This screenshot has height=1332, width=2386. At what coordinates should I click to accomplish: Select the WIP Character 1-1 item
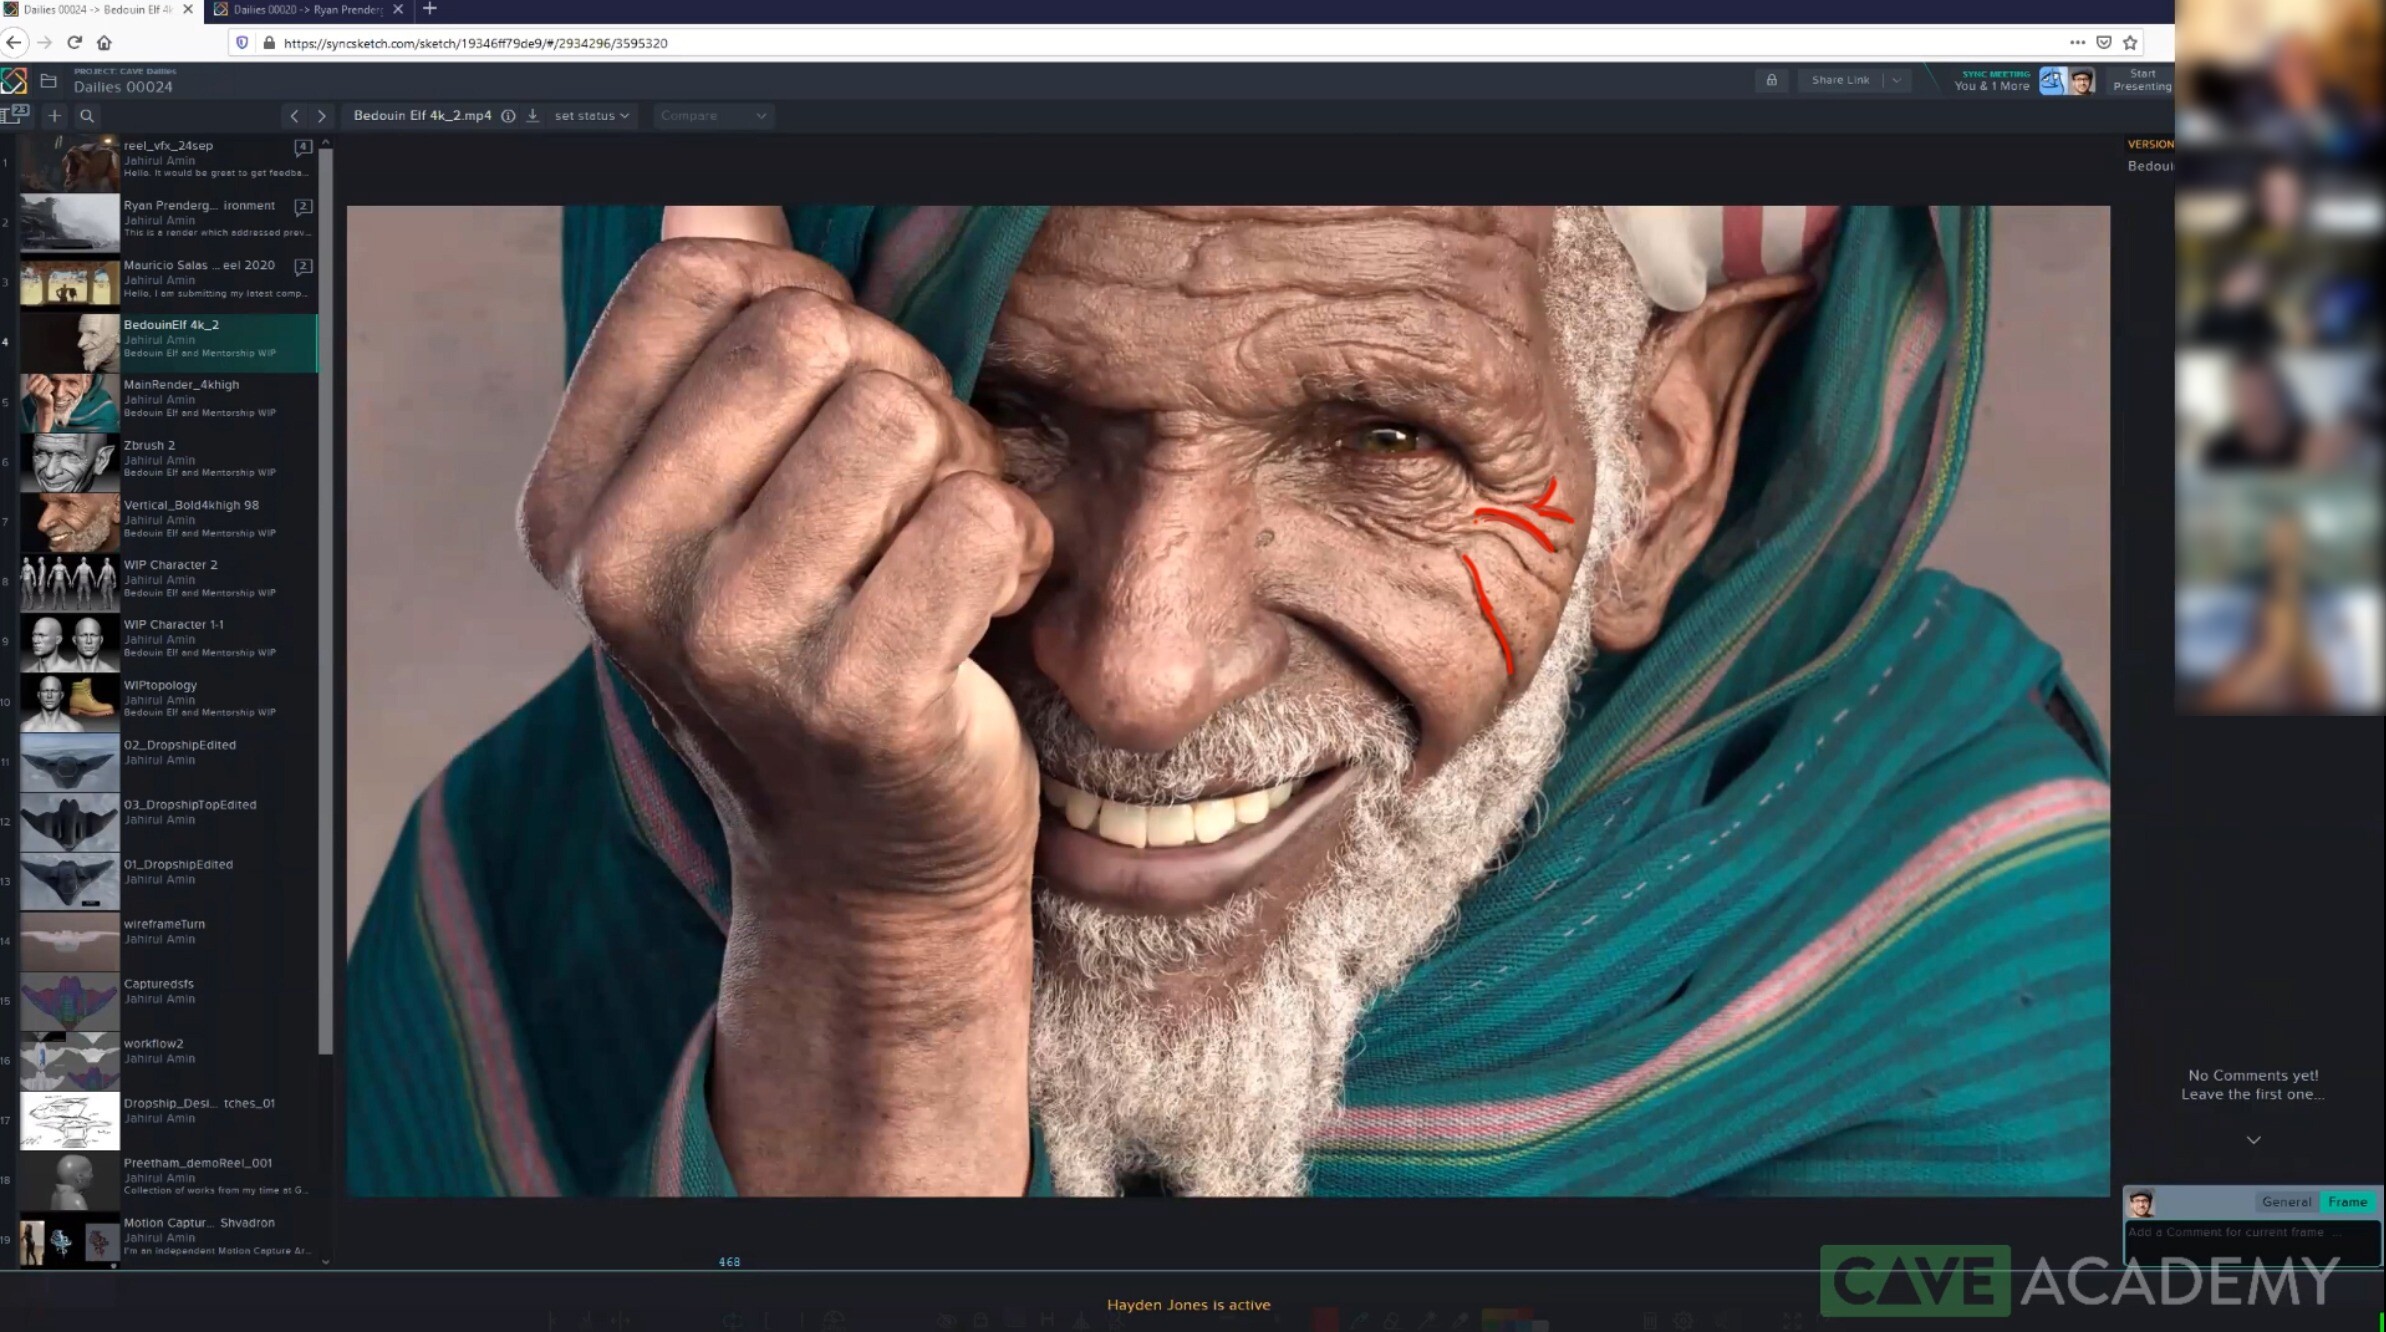tap(168, 641)
